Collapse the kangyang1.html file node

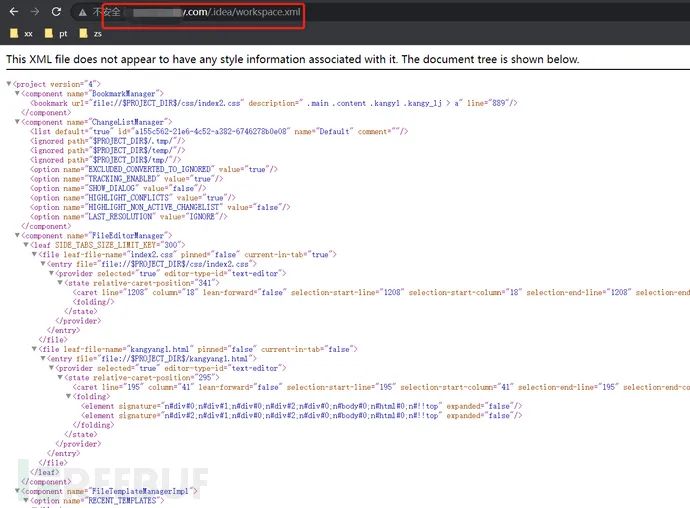tap(34, 349)
